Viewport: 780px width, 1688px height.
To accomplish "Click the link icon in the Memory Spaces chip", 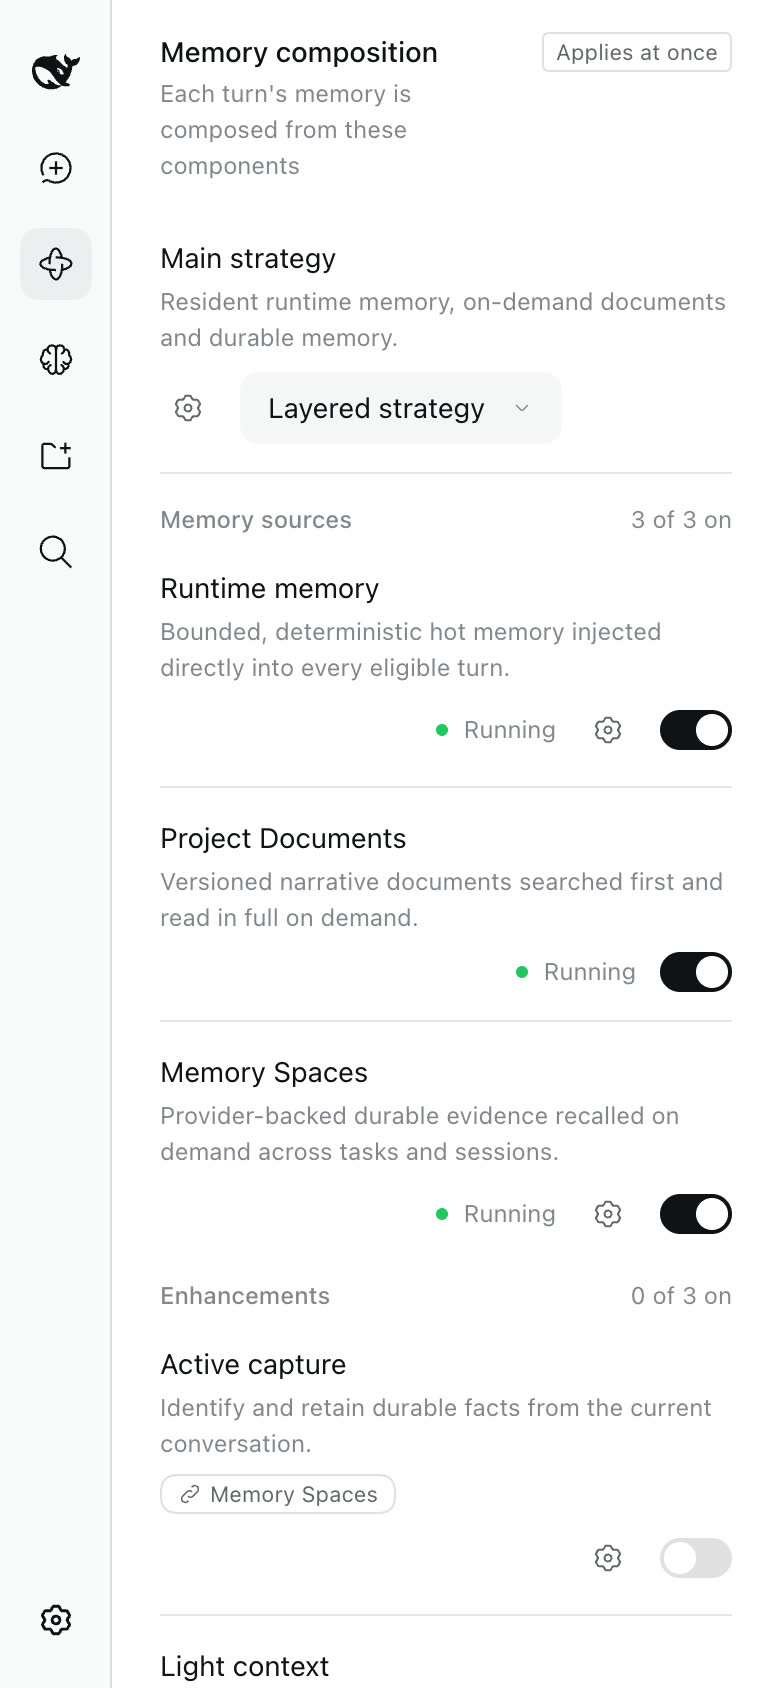I will tap(189, 1494).
